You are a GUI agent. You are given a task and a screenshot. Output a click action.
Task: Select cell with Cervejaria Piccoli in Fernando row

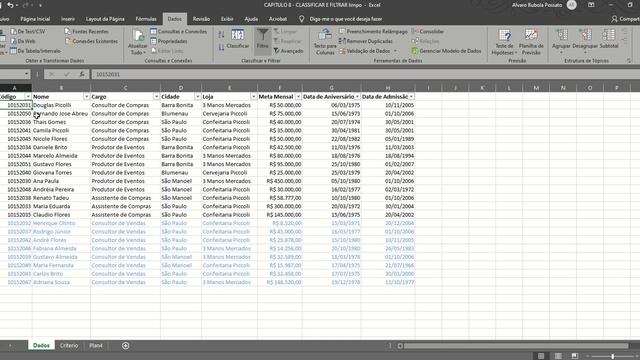pos(229,114)
